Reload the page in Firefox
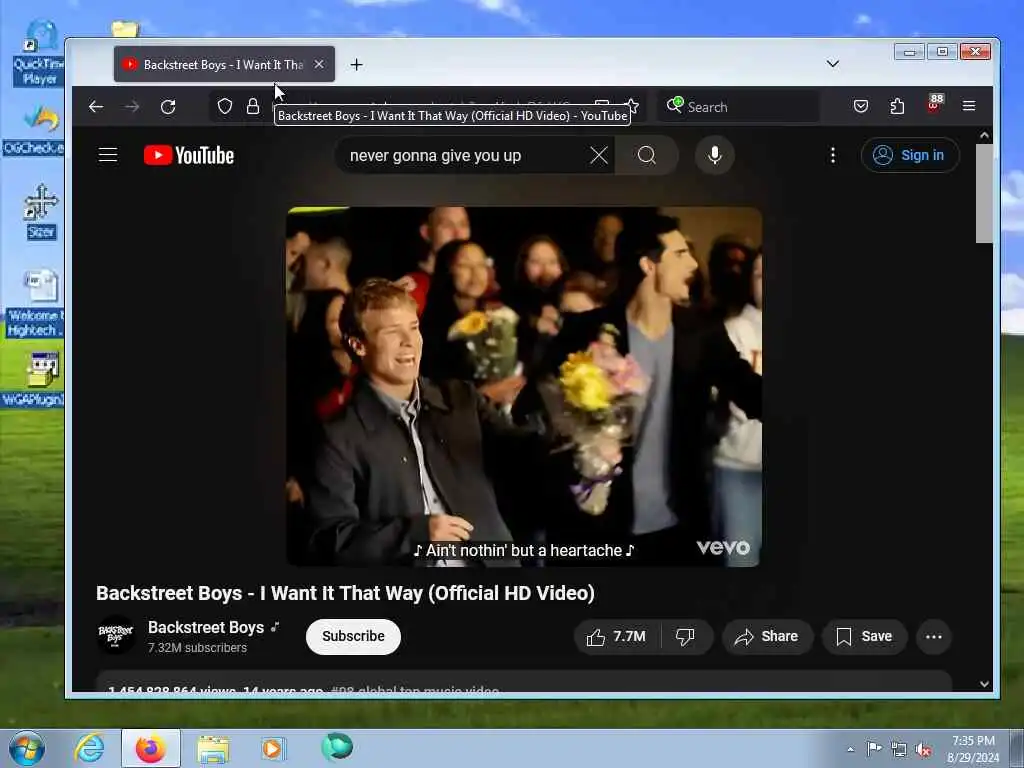This screenshot has height=768, width=1024. (x=168, y=106)
